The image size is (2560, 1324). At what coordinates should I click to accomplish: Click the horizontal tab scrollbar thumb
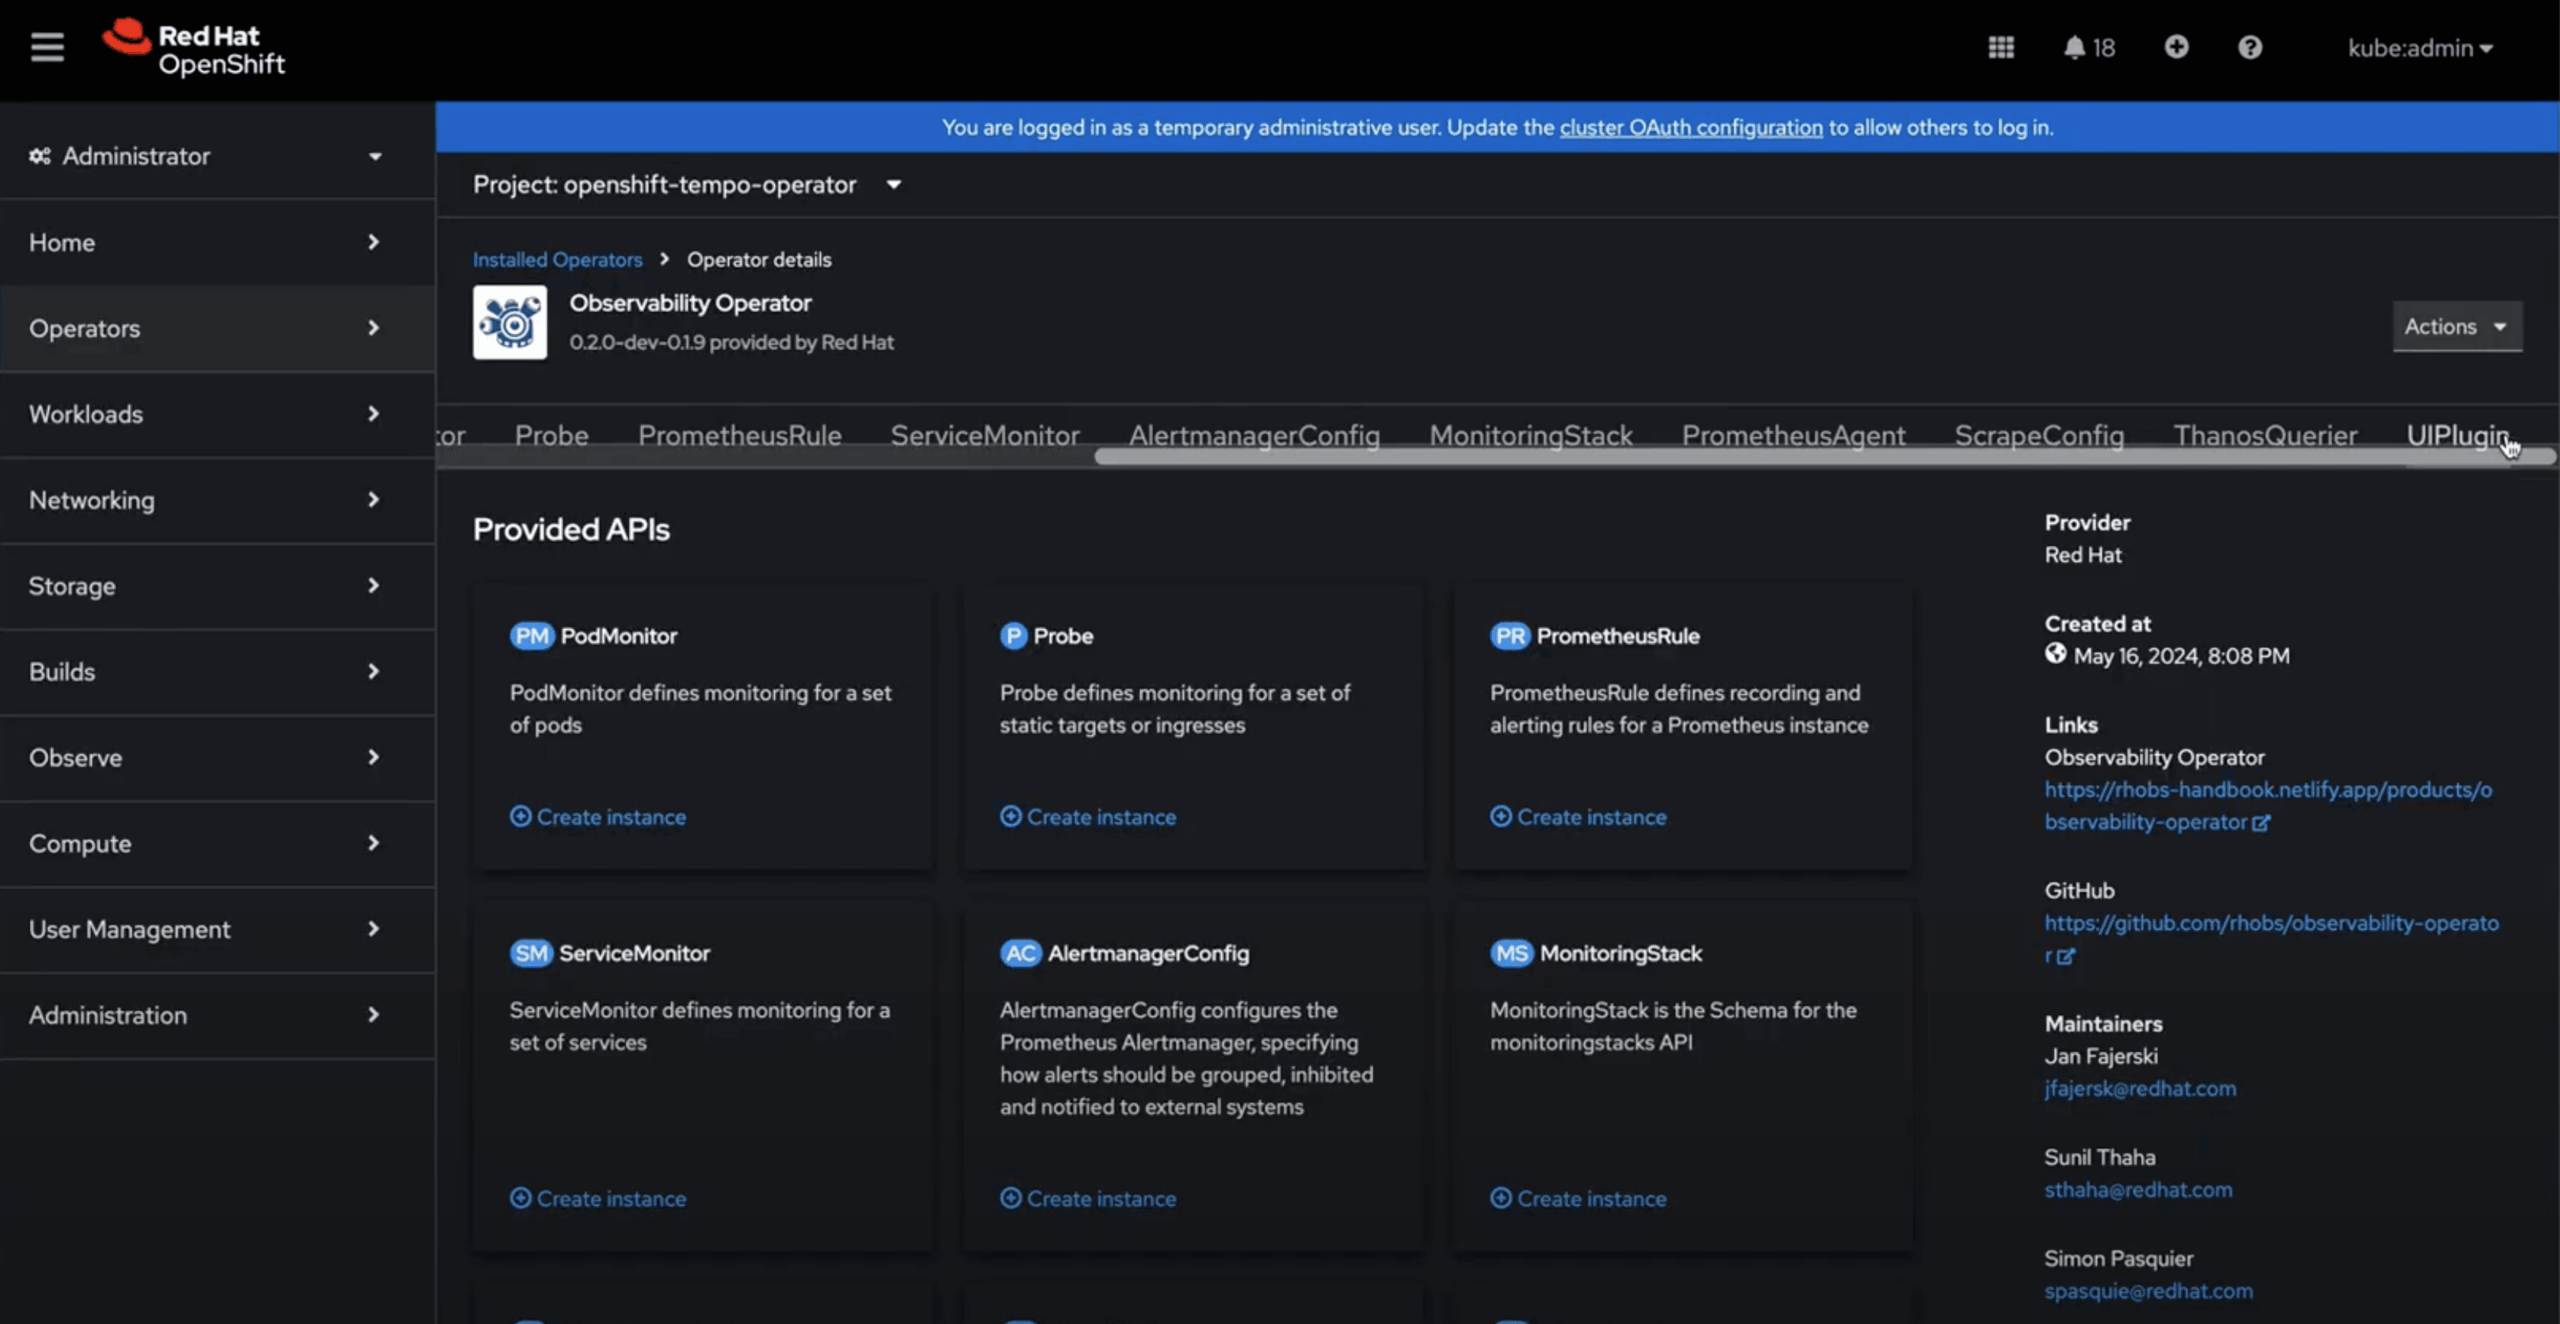(x=1824, y=457)
